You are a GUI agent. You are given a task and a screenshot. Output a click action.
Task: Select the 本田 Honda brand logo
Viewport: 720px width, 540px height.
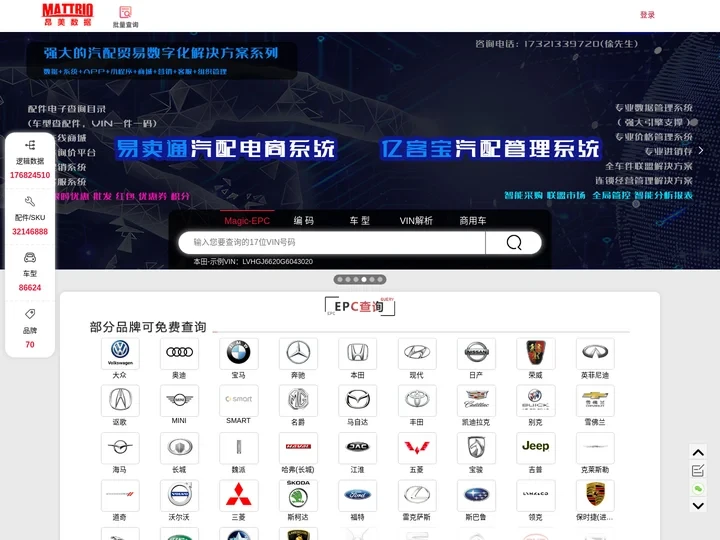click(357, 353)
